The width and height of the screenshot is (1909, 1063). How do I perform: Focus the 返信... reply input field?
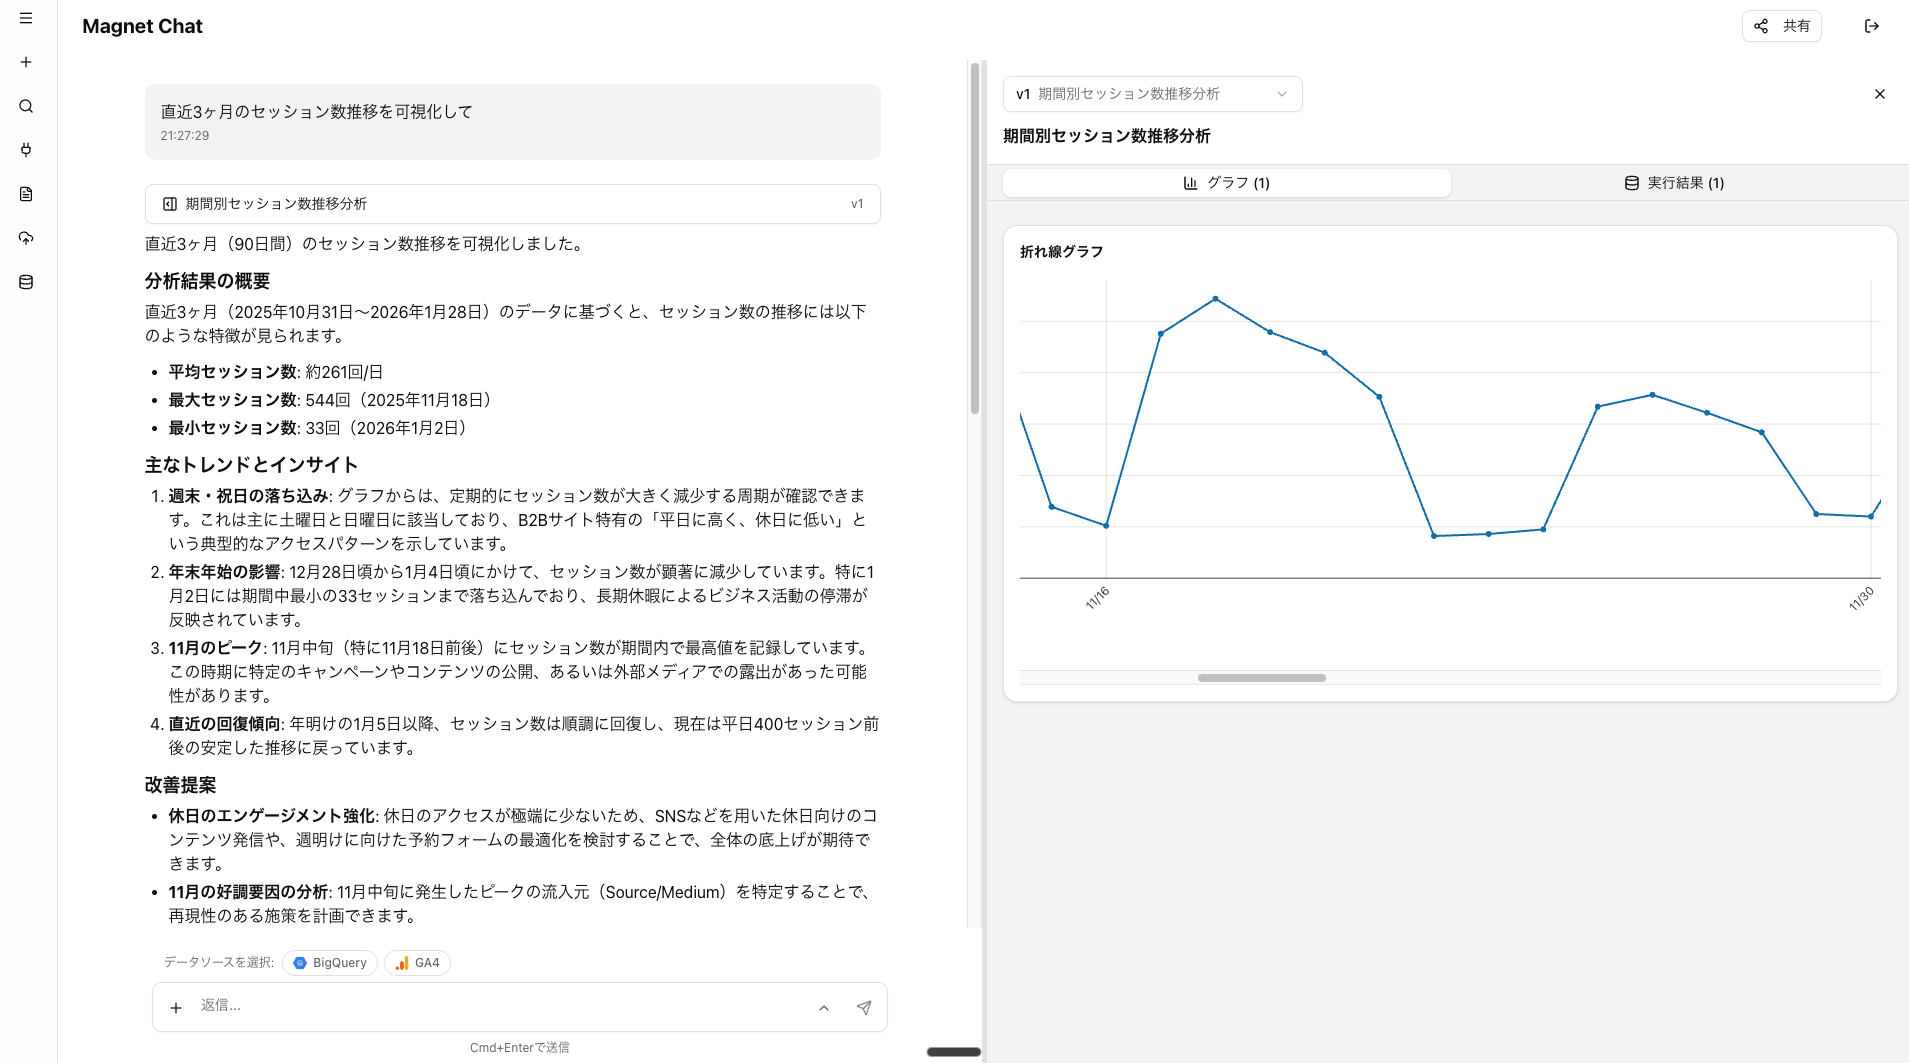[x=500, y=1006]
